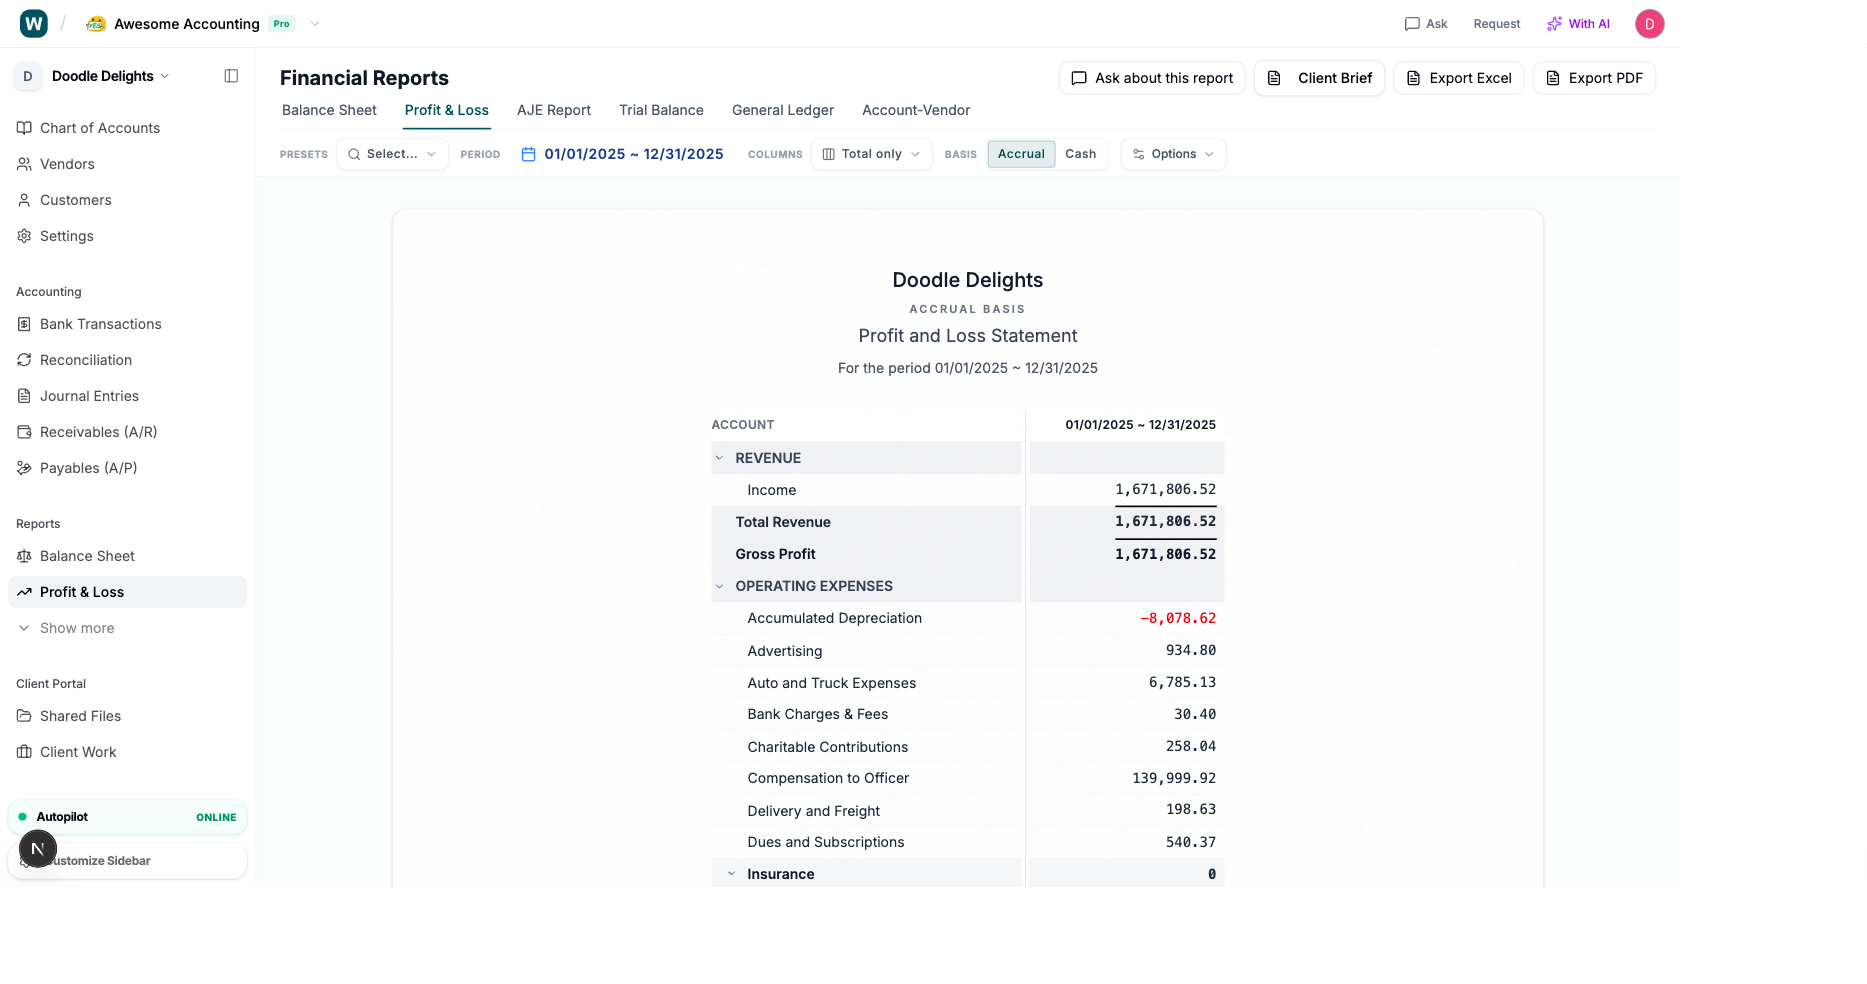Viewport: 1867px width, 984px height.
Task: Switch basis to Cash
Action: tap(1080, 154)
